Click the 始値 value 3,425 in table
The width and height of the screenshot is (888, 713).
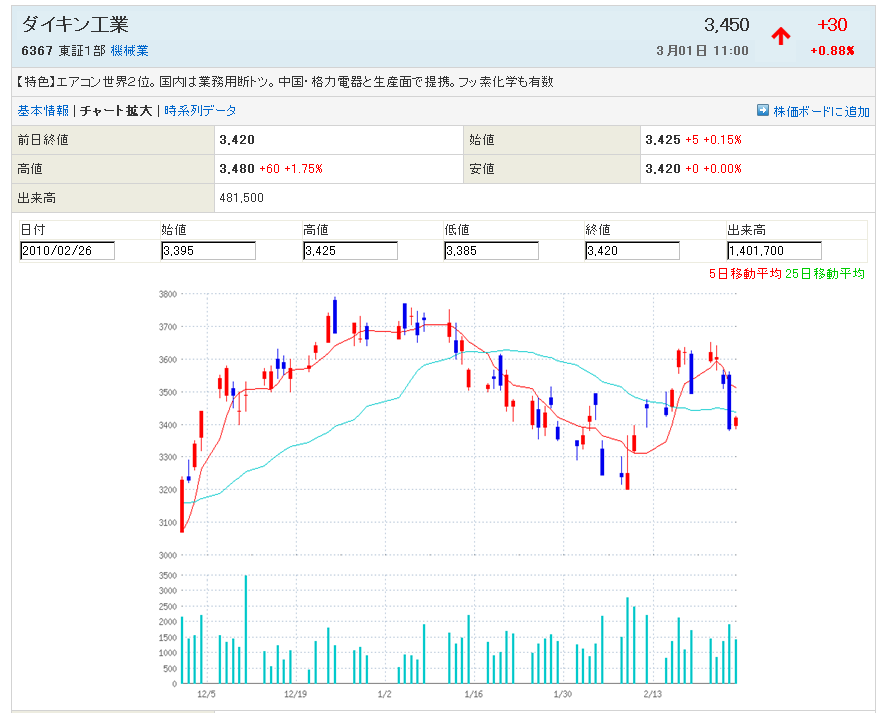click(663, 140)
